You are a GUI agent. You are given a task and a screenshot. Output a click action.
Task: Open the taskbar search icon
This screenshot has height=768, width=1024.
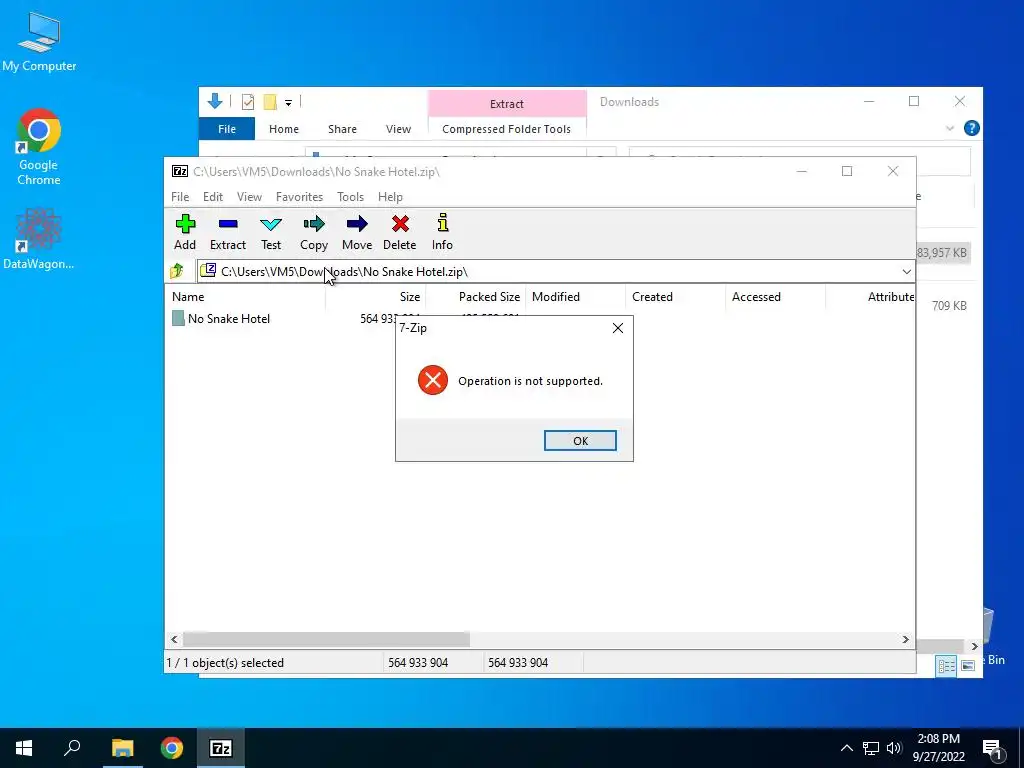coord(72,748)
